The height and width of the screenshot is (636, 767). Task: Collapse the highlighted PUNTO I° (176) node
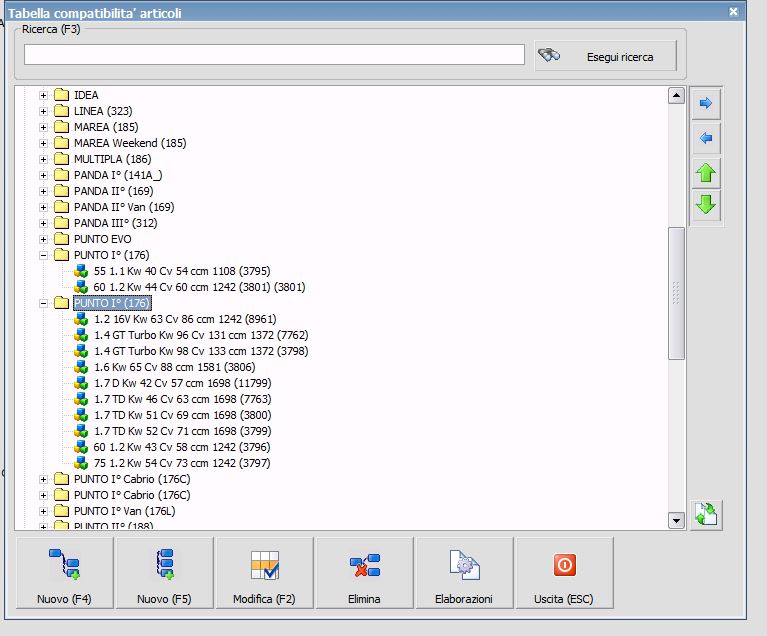44,303
